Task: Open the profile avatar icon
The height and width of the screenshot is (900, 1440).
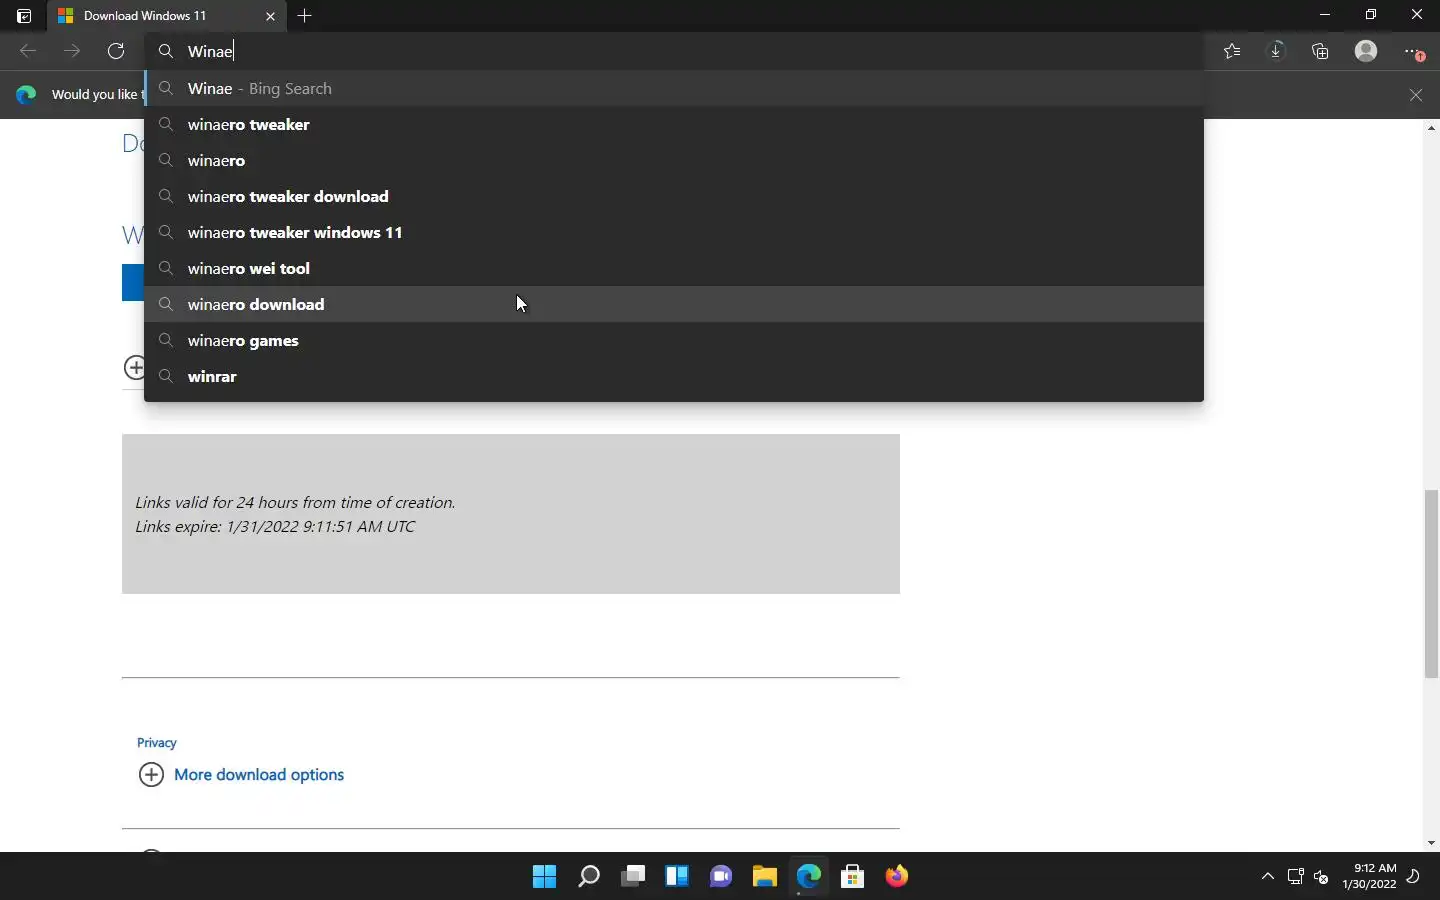Action: point(1366,51)
